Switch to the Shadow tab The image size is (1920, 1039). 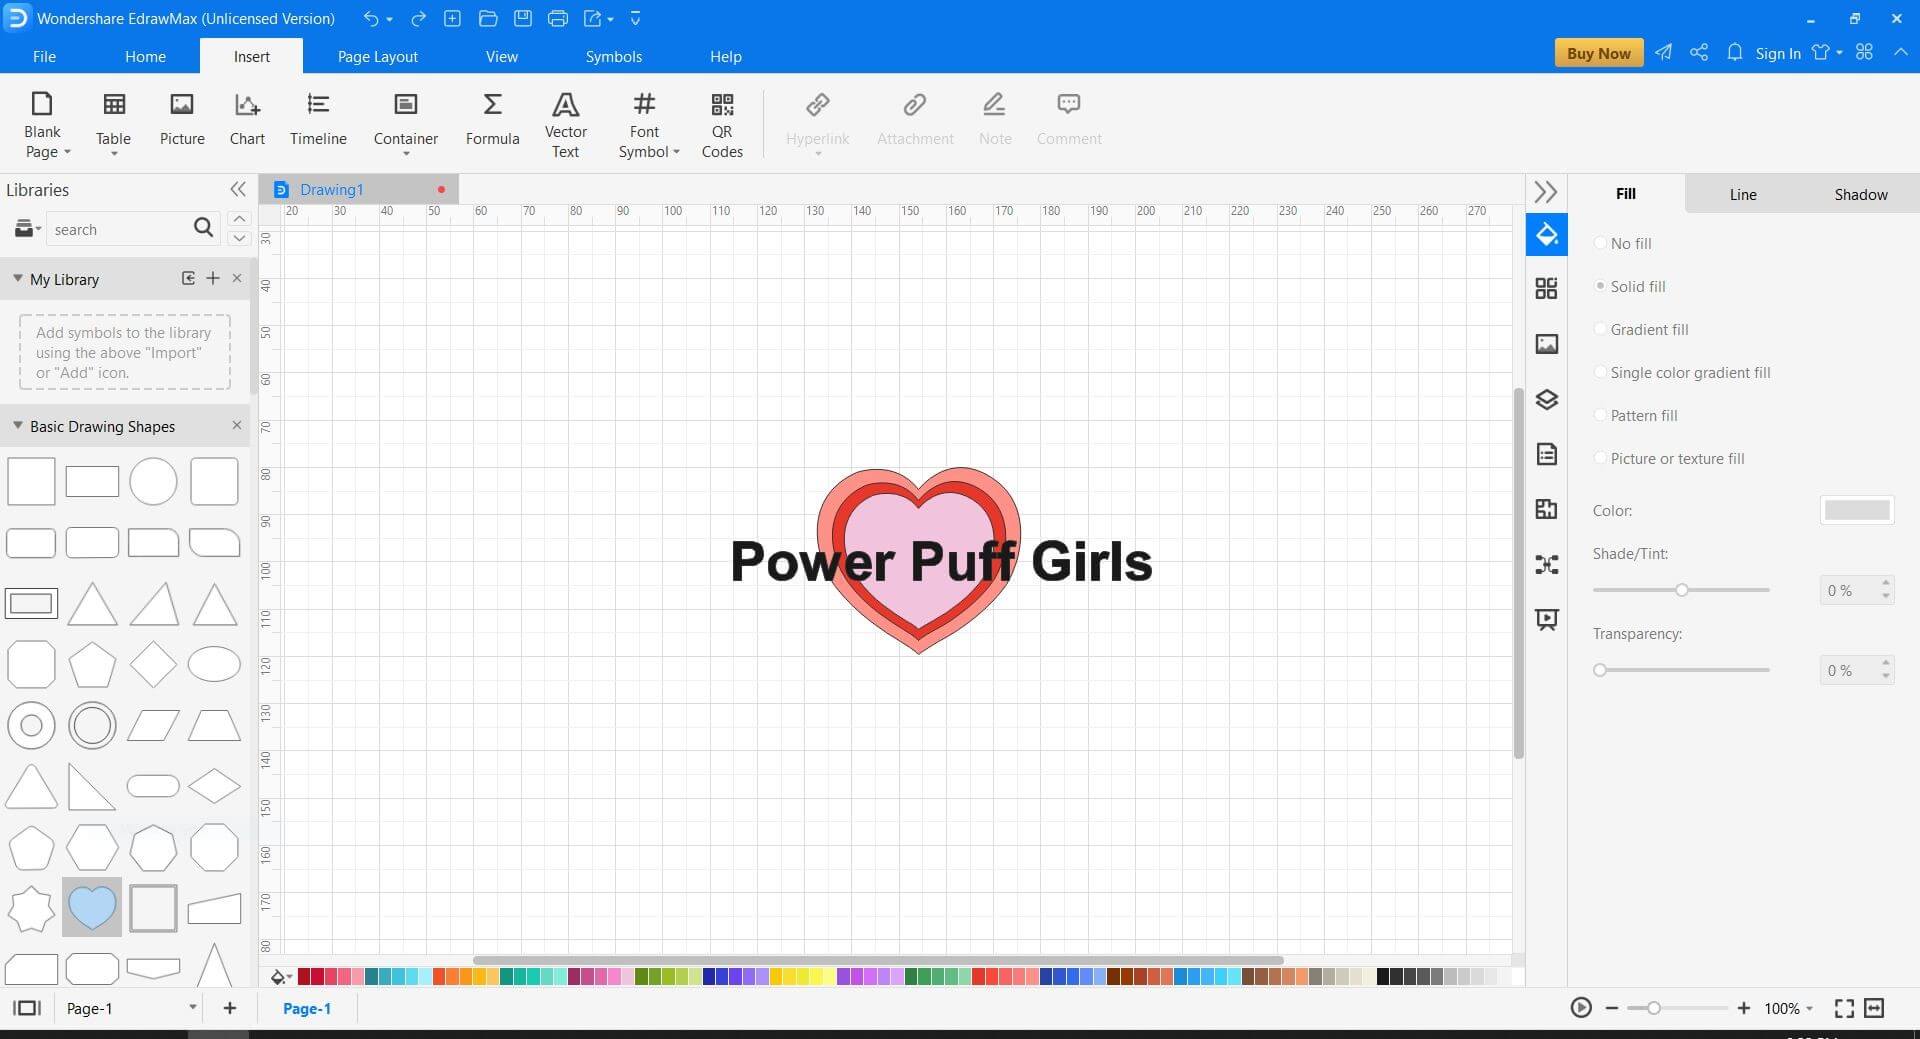pos(1860,194)
